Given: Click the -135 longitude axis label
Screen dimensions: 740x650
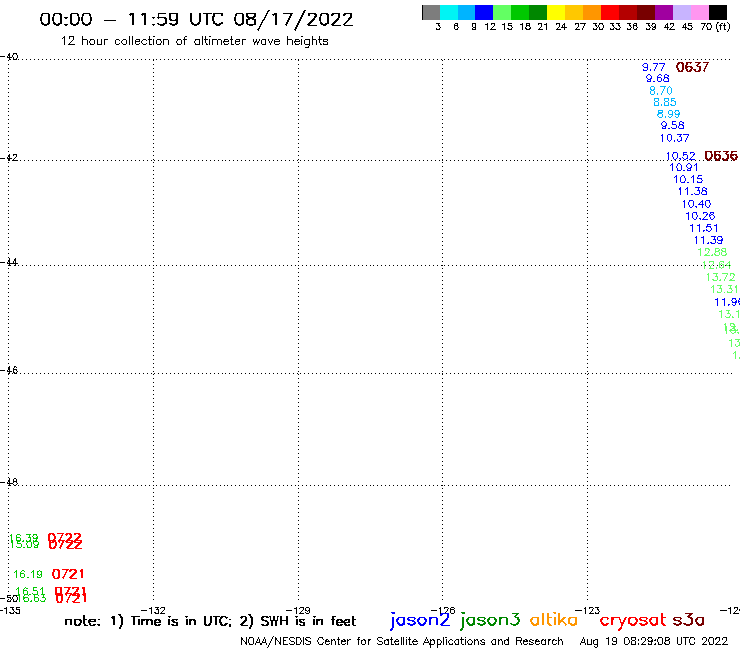Looking at the screenshot, I should click(10, 610).
